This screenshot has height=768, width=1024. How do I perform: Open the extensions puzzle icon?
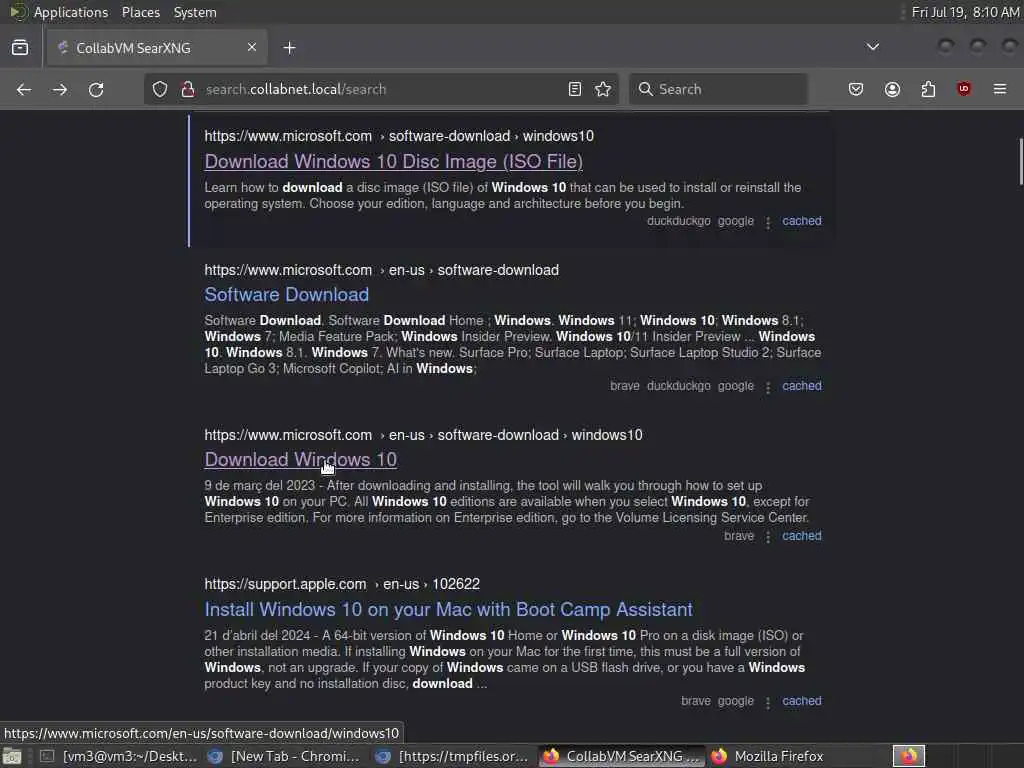tap(928, 89)
